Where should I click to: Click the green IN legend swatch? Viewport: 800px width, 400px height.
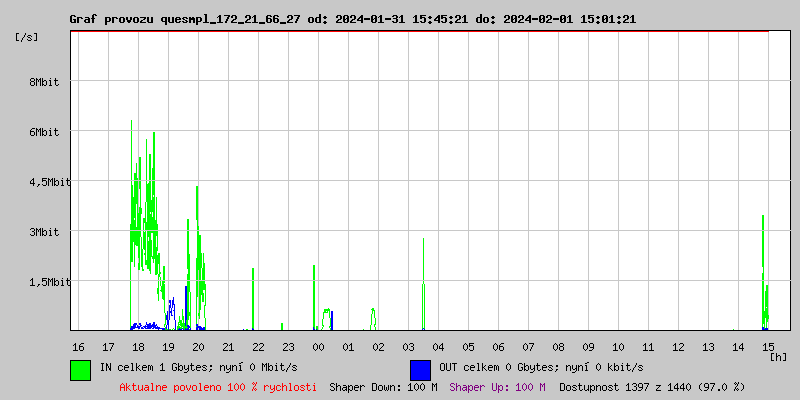tap(80, 369)
